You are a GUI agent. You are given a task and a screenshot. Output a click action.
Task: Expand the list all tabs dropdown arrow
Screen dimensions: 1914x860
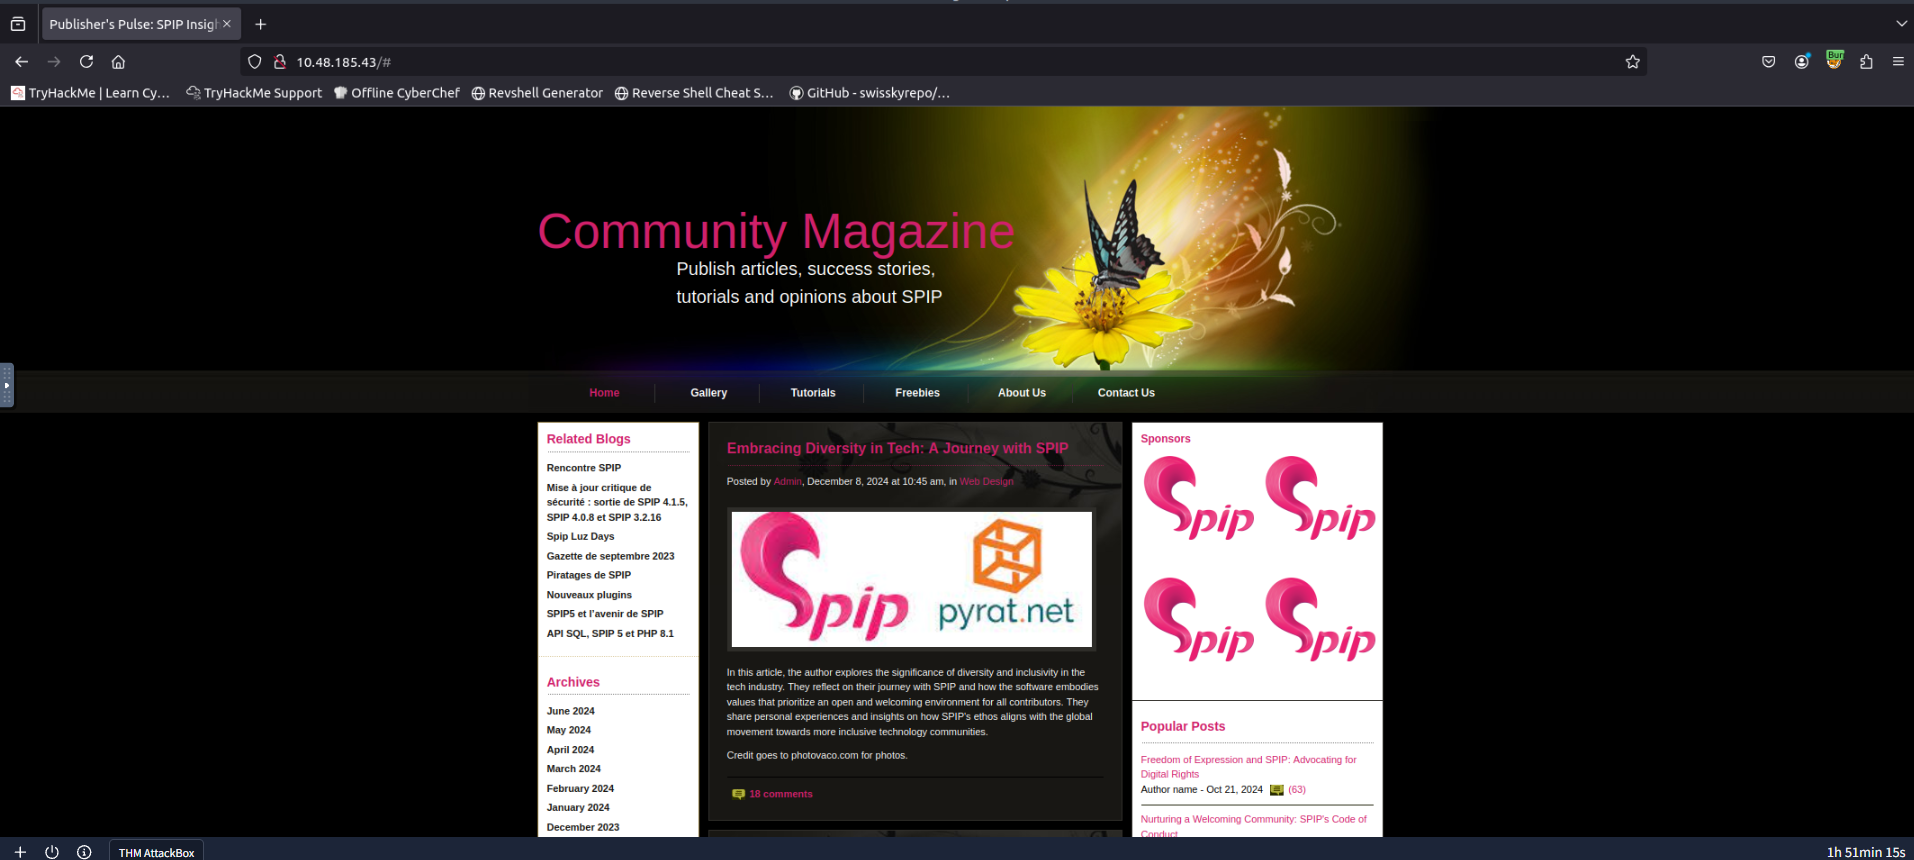tap(1901, 24)
